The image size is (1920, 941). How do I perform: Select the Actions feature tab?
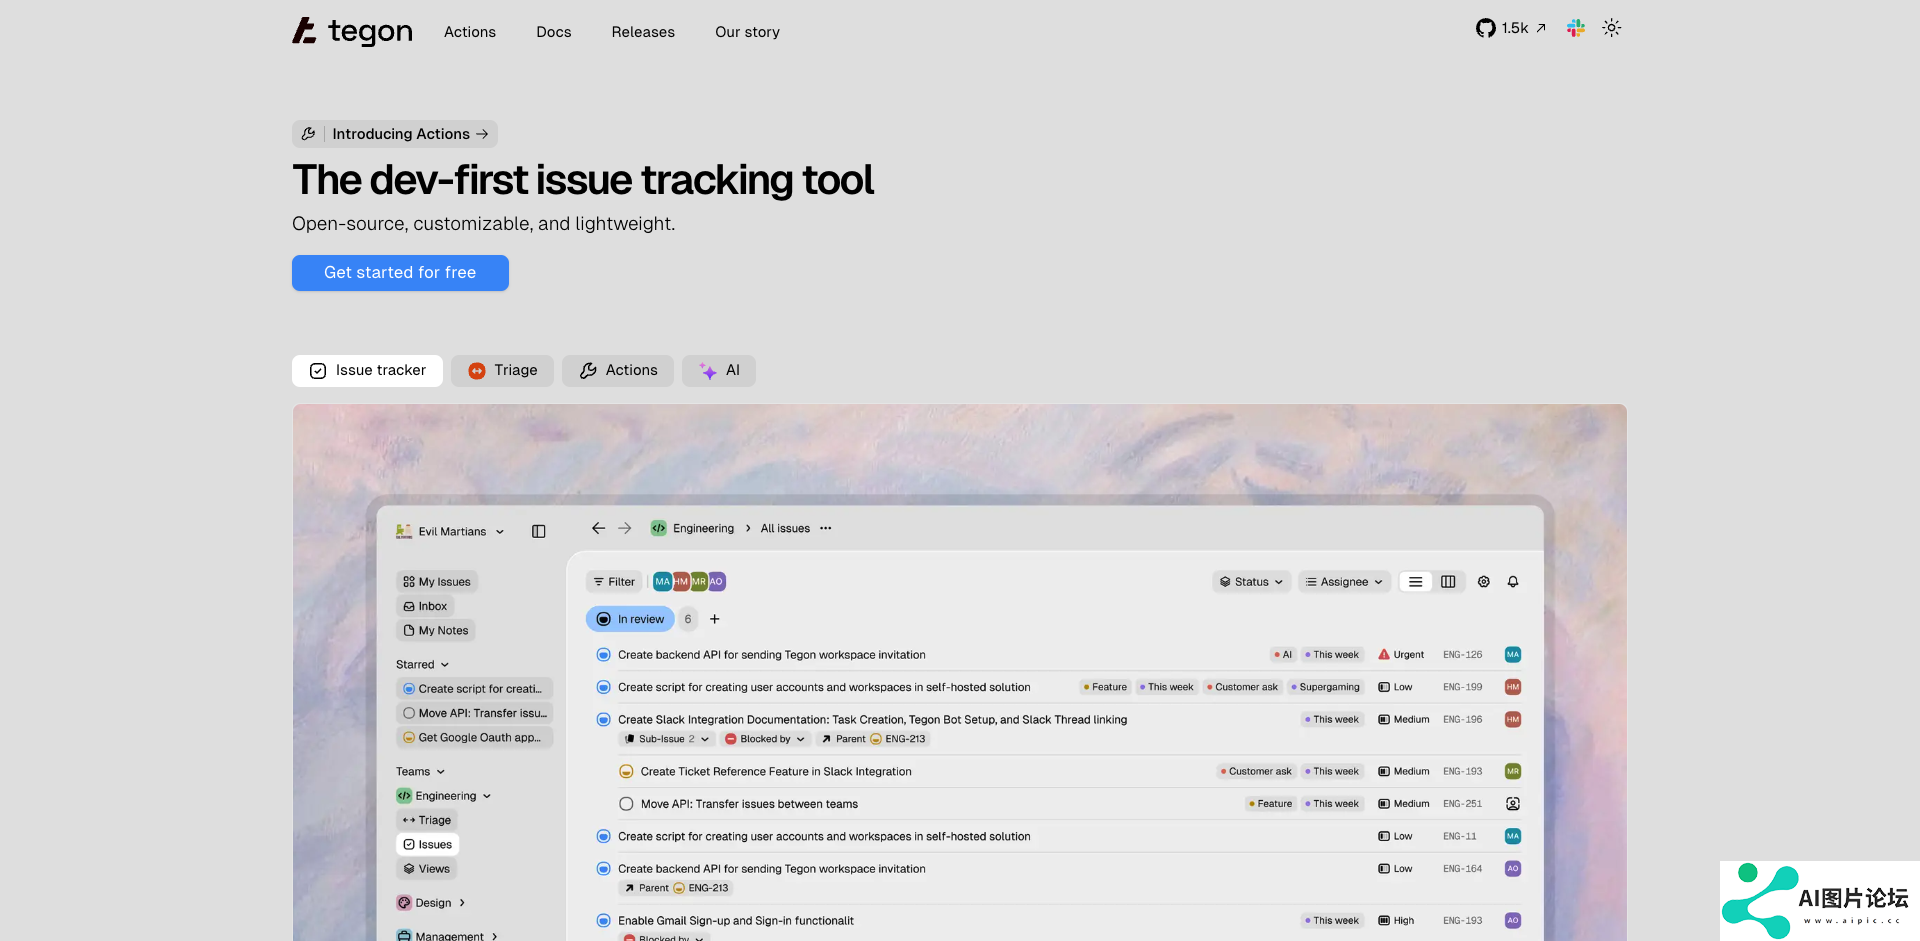618,371
